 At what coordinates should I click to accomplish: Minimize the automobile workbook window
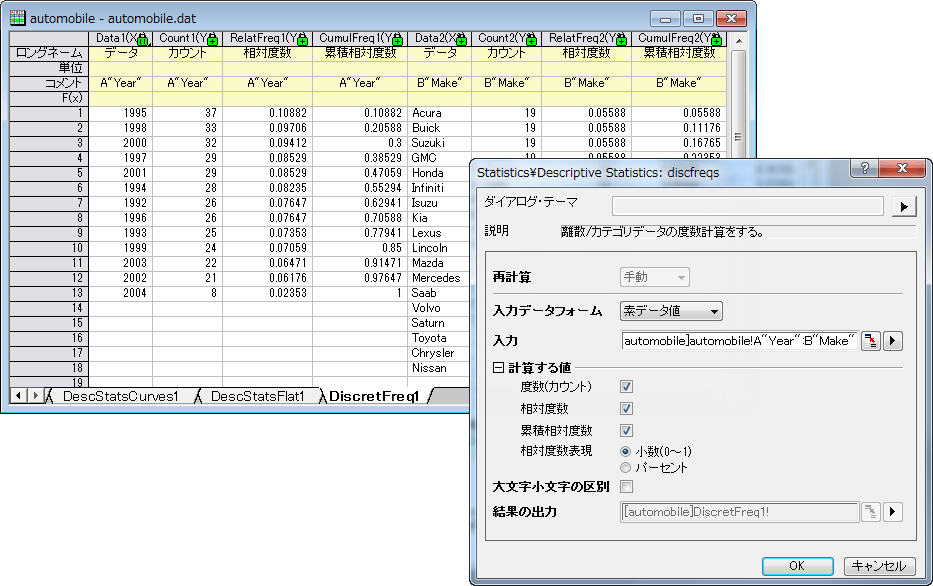[x=665, y=18]
